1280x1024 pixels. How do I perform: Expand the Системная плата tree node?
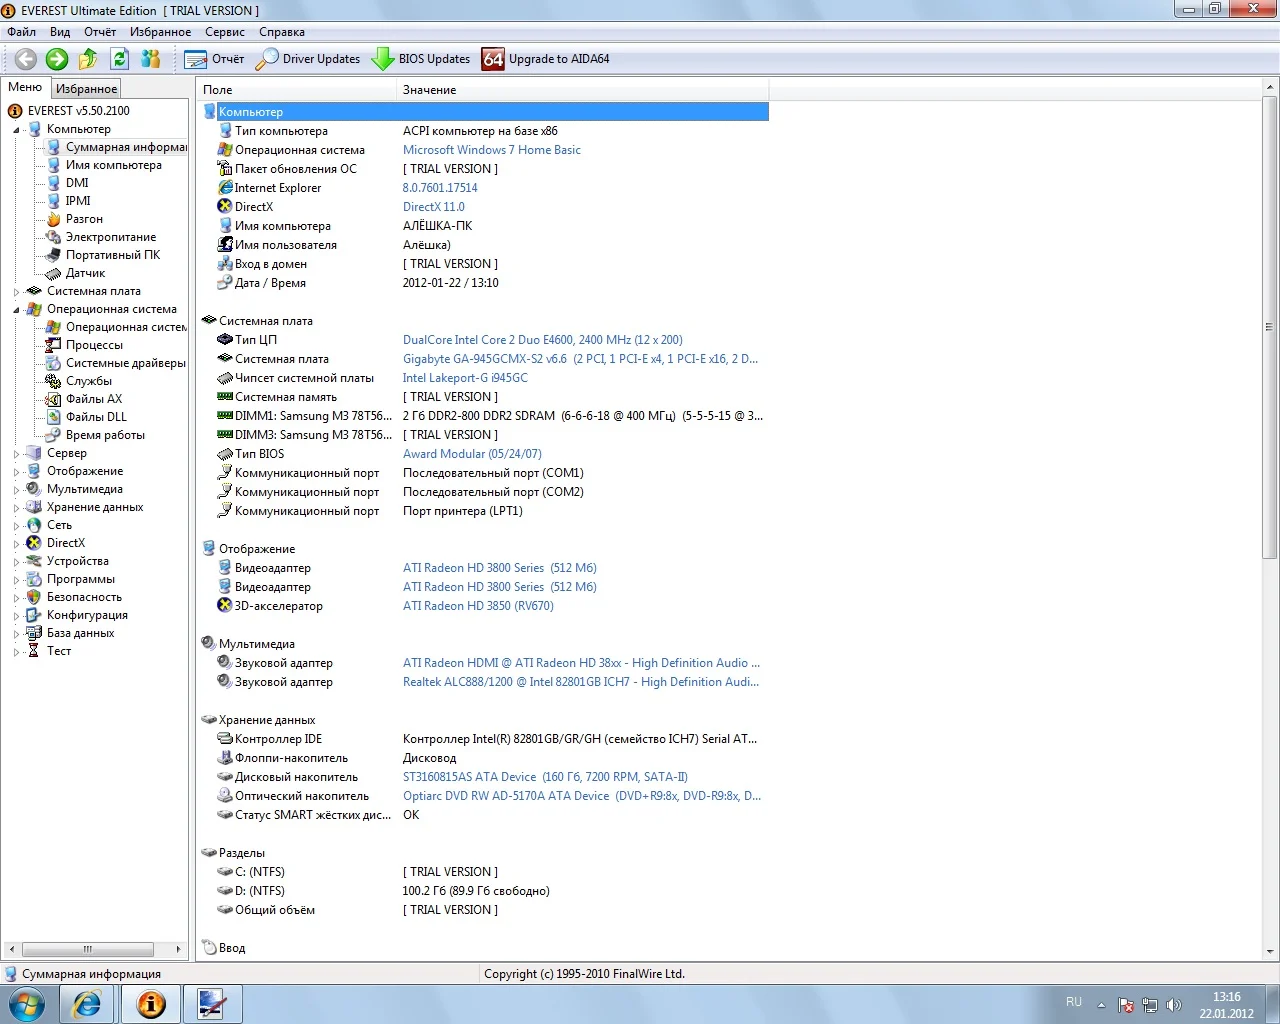17,292
